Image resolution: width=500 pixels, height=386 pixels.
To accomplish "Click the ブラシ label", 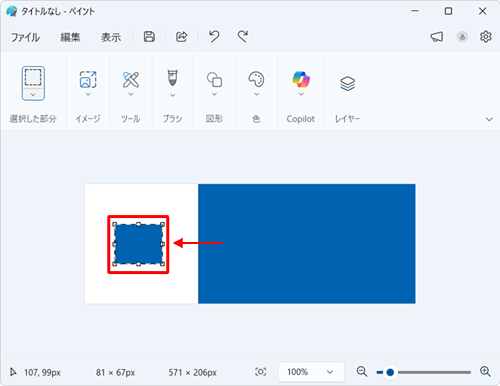I will pyautogui.click(x=172, y=119).
